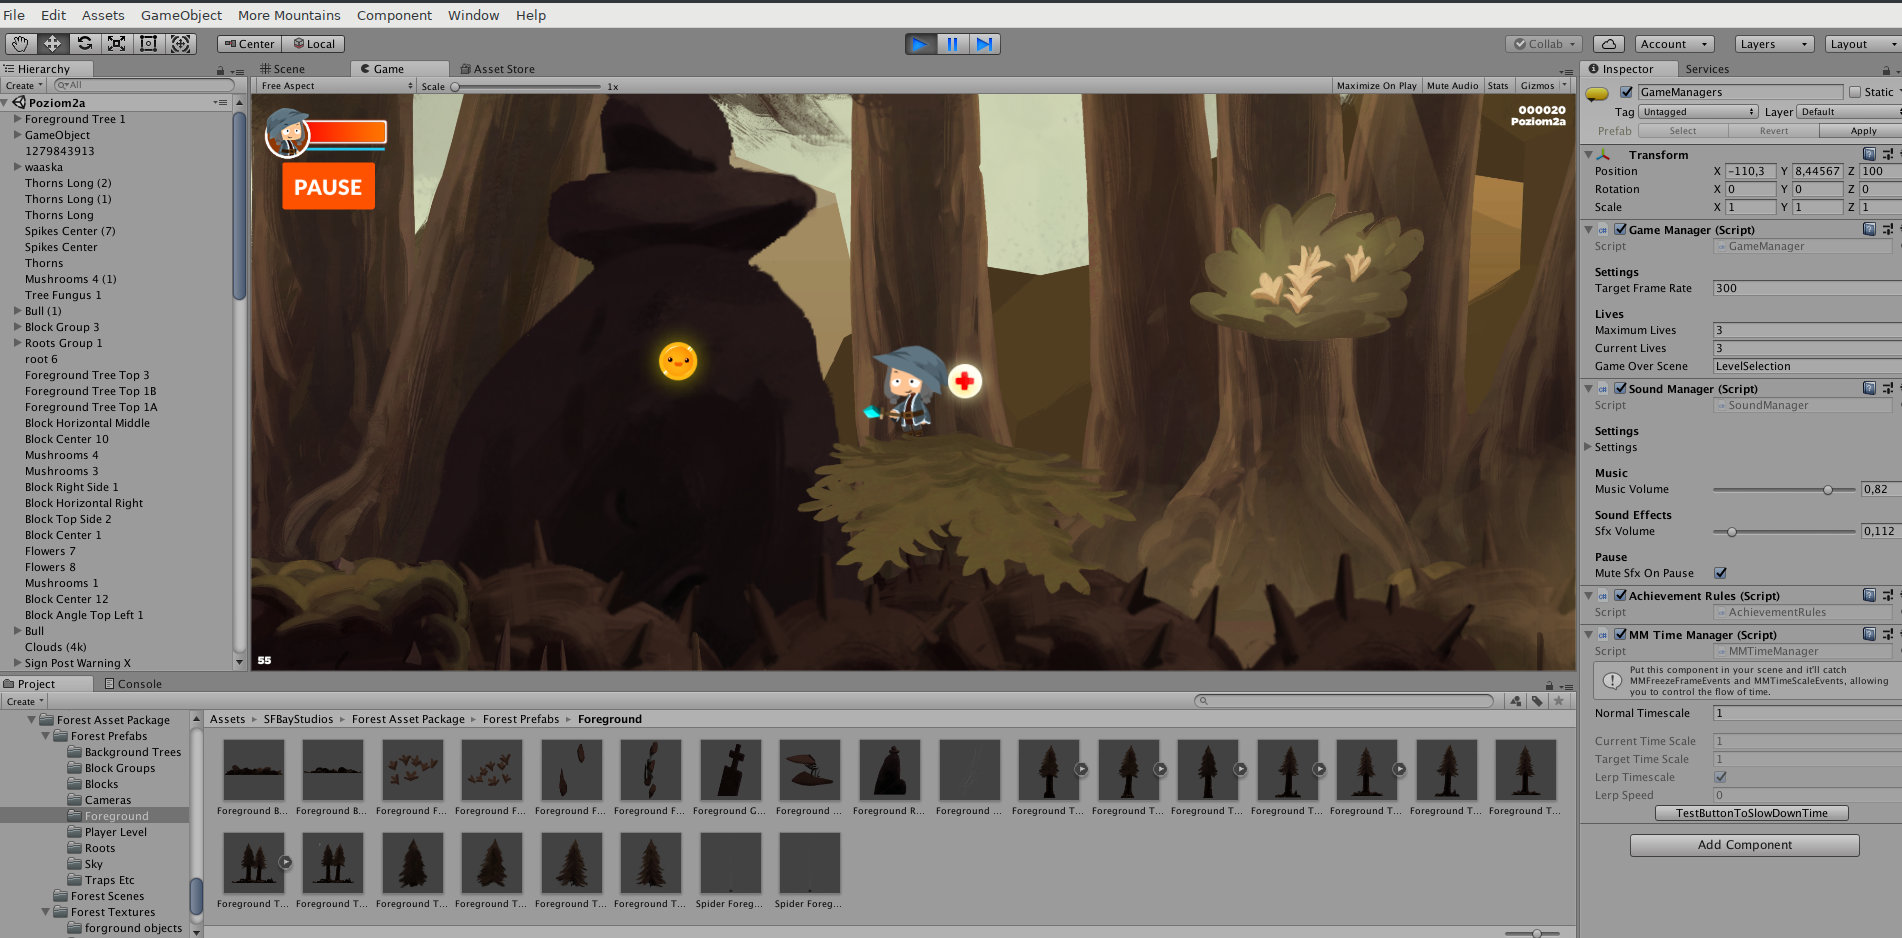Screen dimensions: 1902x938
Task: Click the Music Volume slider
Action: point(1784,490)
